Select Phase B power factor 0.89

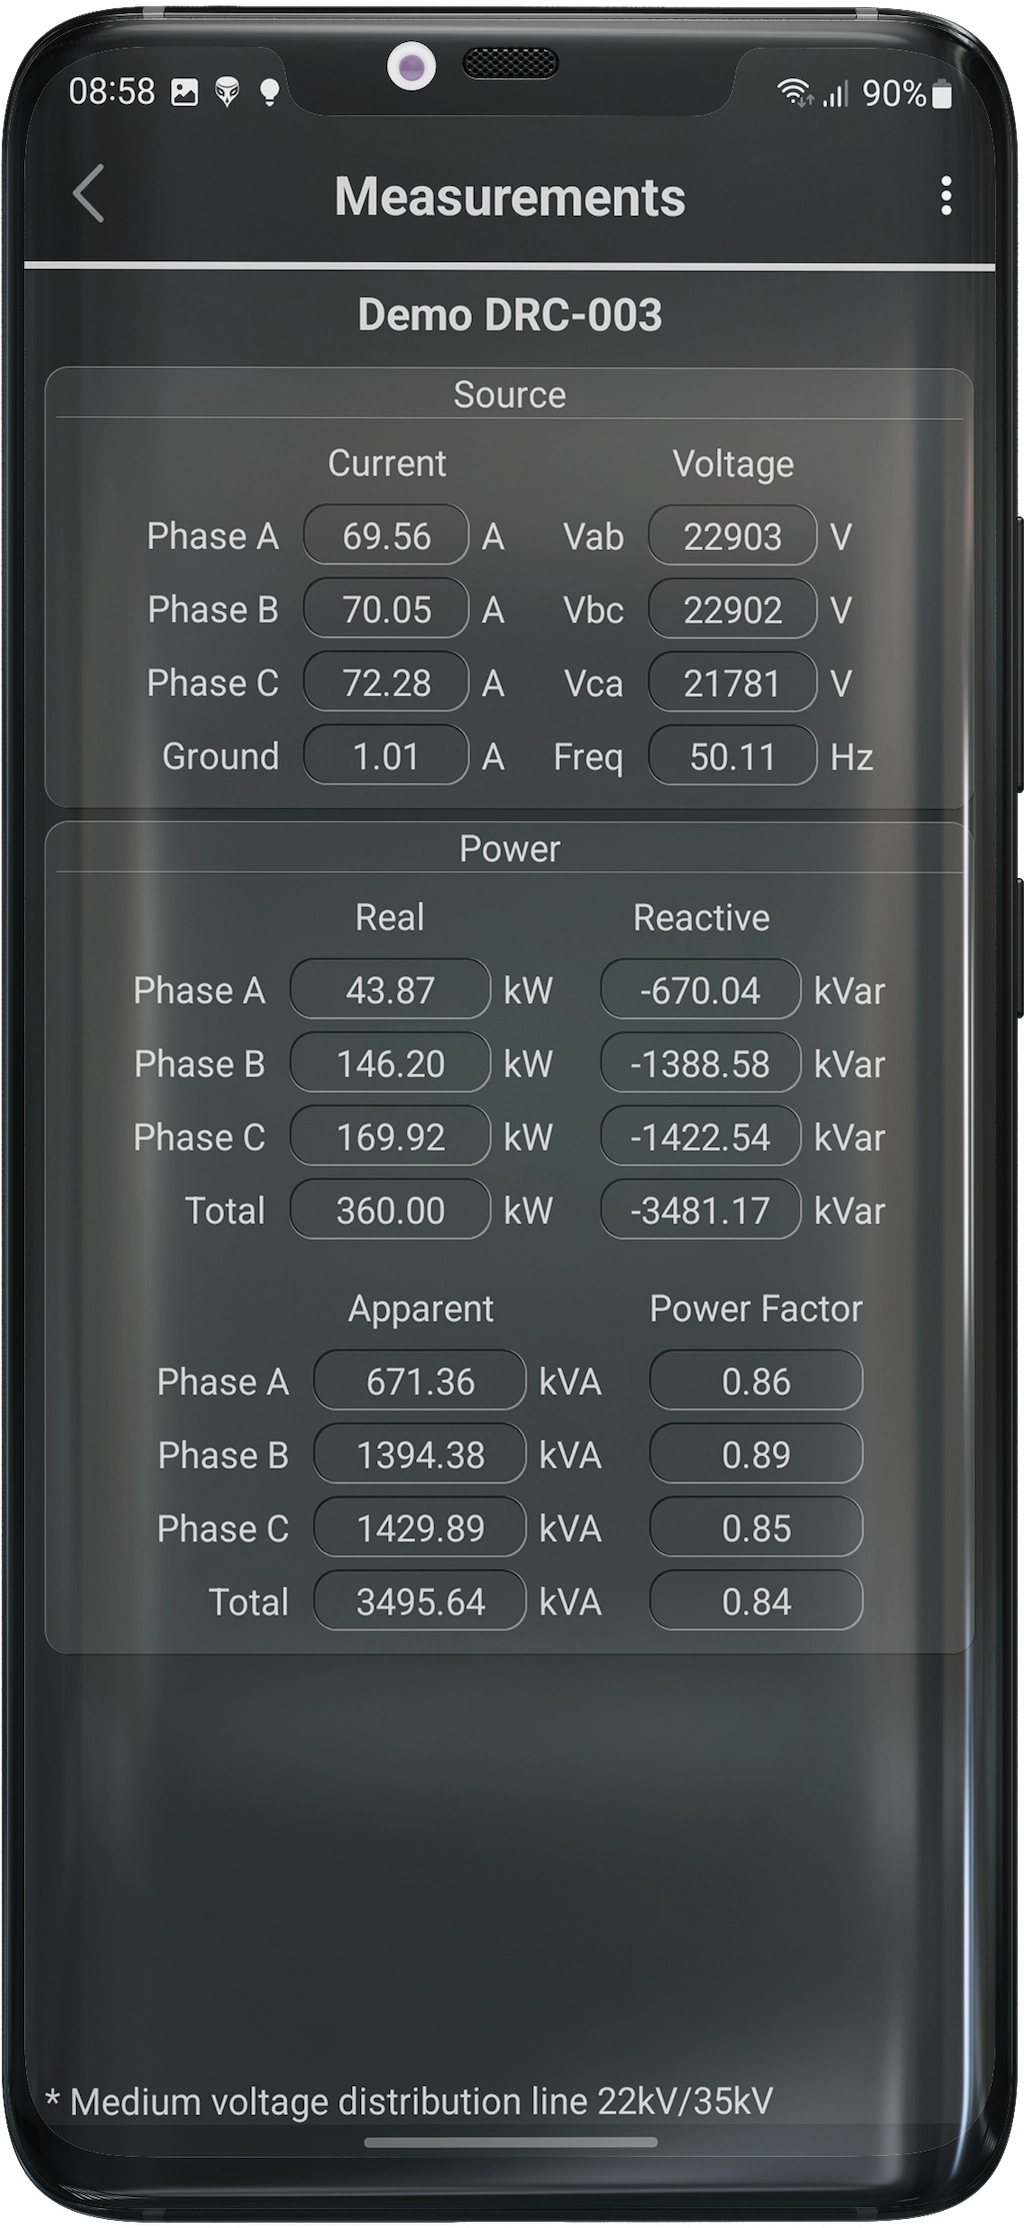point(756,1454)
